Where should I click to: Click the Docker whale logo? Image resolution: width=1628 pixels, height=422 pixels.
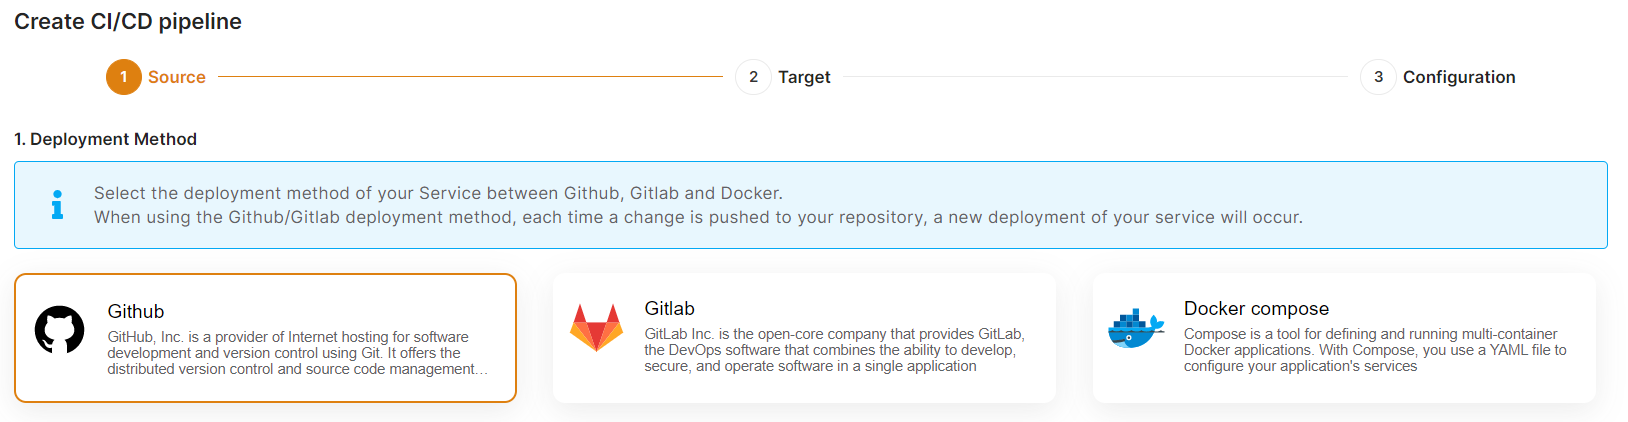[x=1136, y=329]
